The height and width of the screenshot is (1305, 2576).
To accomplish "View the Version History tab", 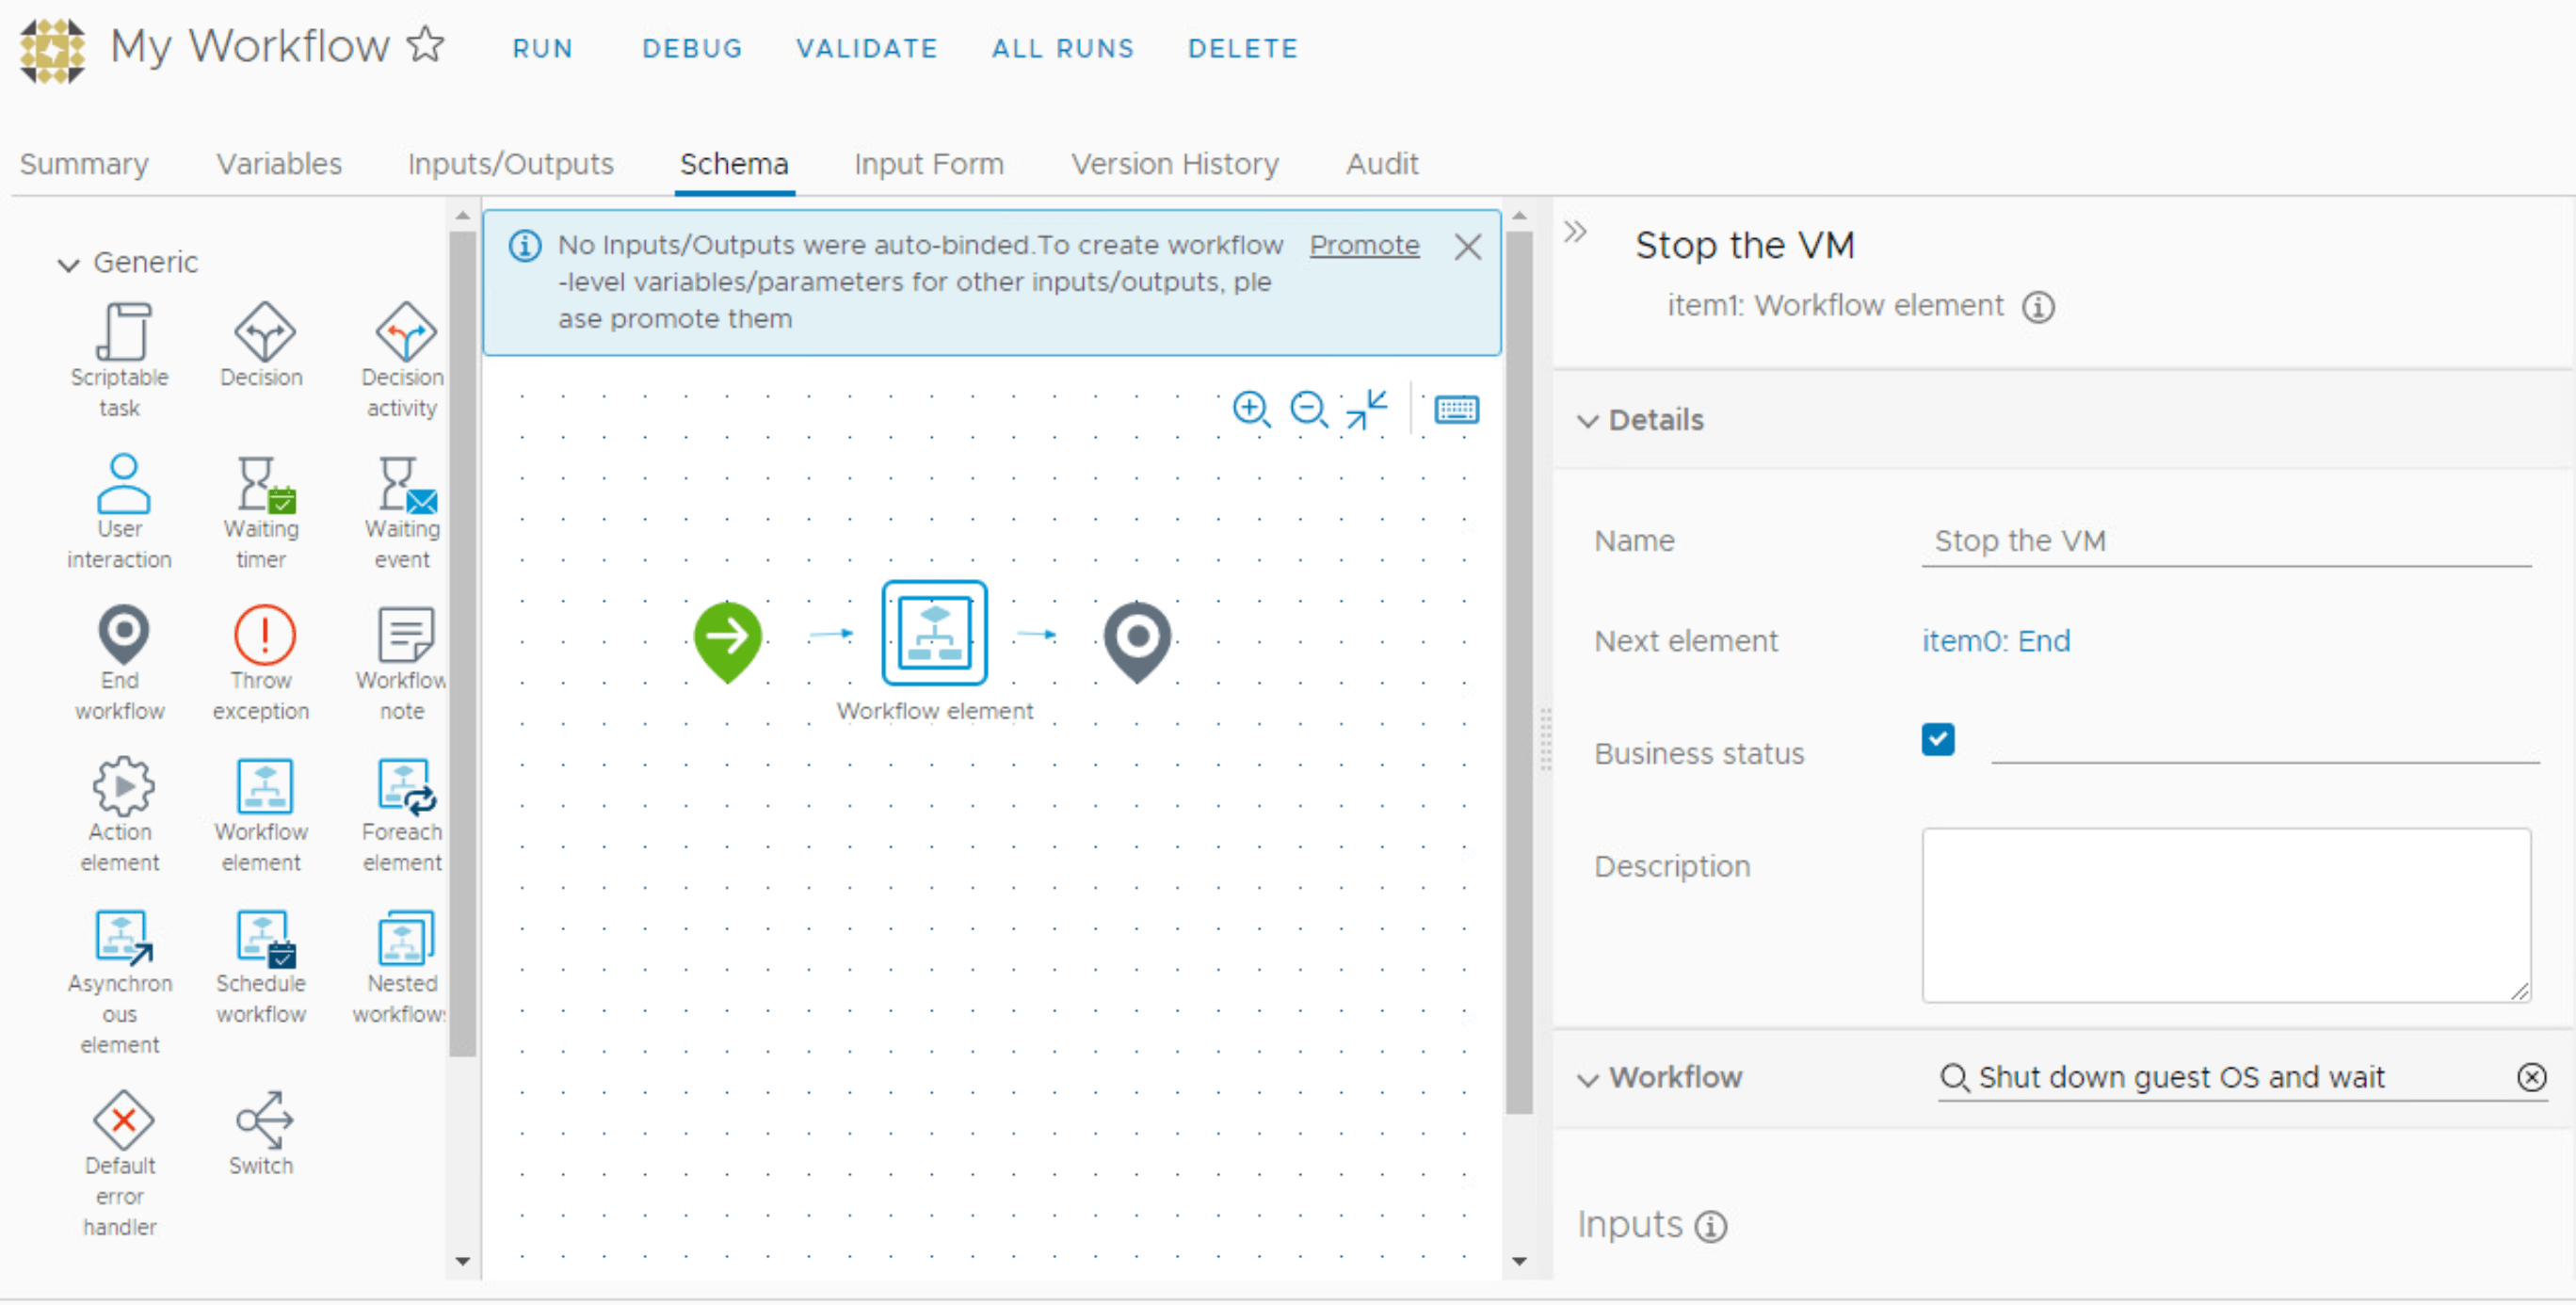I will (1175, 164).
